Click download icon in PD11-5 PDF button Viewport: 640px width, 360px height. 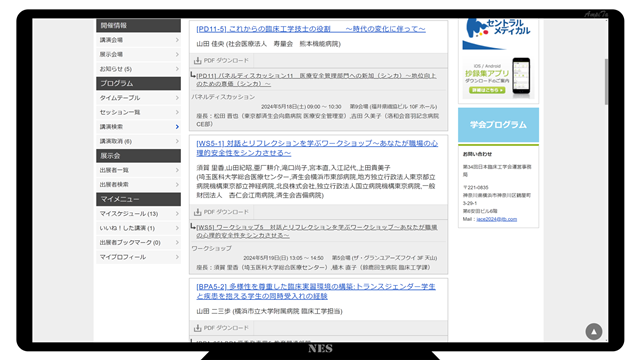198,60
